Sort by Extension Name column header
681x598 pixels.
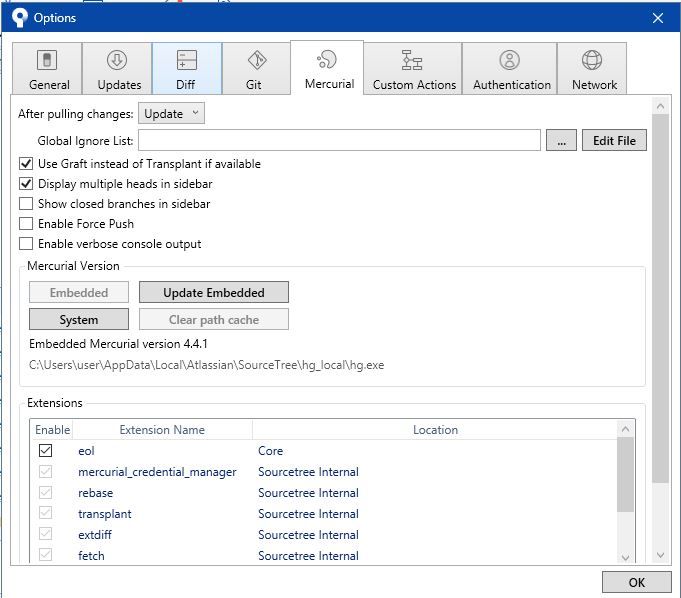pos(162,430)
